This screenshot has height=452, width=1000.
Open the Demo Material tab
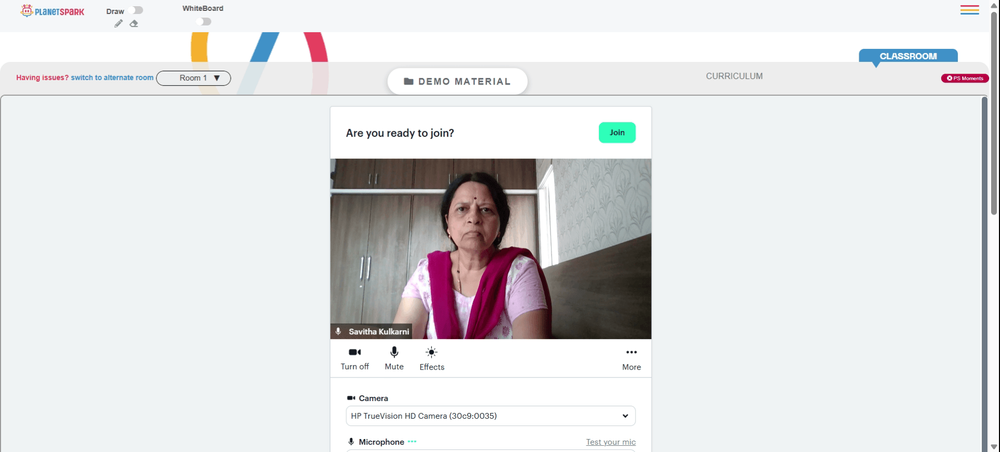457,82
